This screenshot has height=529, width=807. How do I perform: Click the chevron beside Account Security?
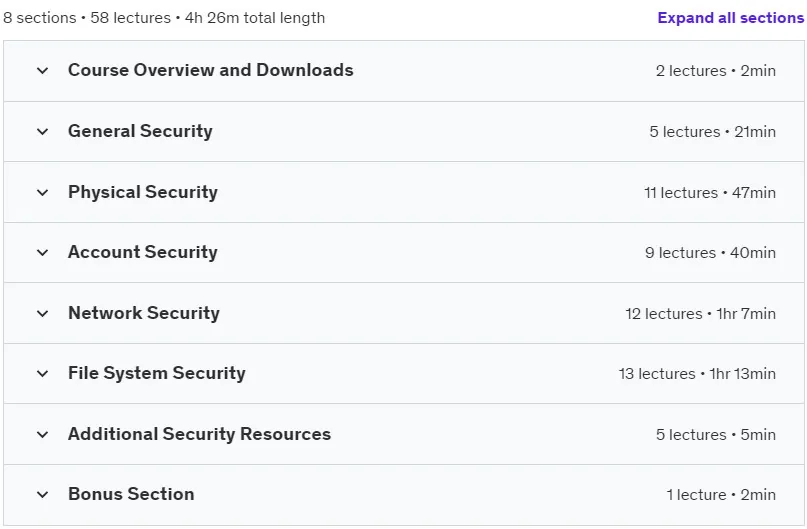coord(43,253)
